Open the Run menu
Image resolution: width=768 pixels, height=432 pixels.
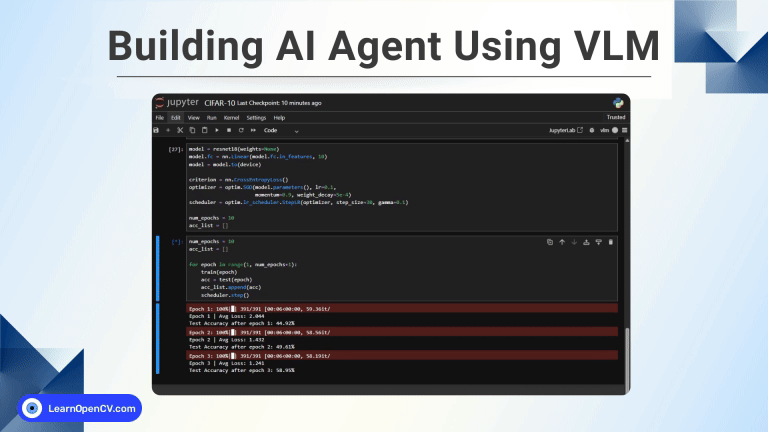coord(211,117)
